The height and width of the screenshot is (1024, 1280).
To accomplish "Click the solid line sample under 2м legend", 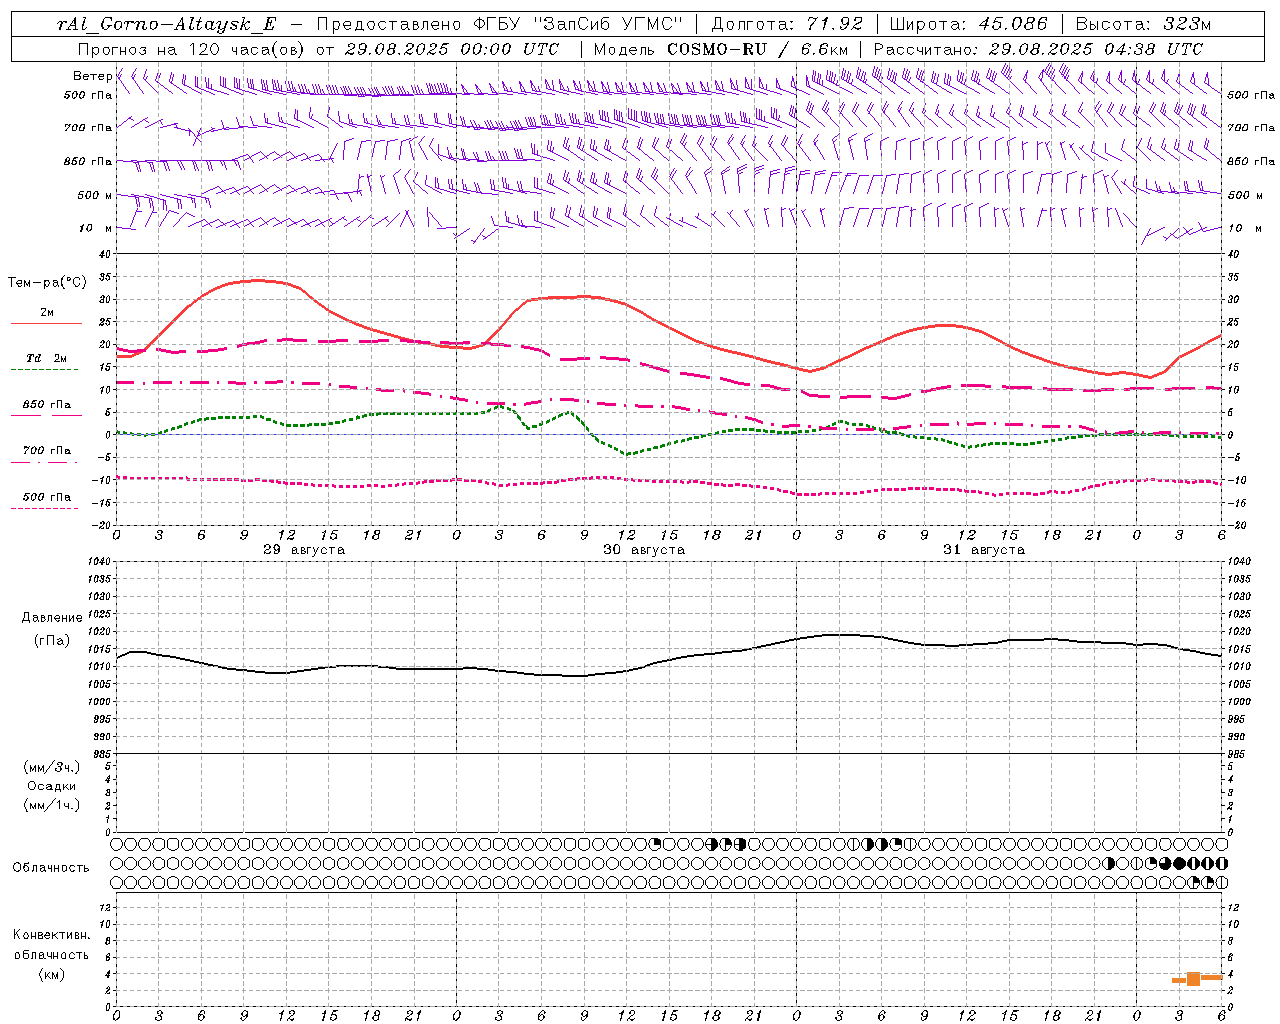I will tap(46, 323).
